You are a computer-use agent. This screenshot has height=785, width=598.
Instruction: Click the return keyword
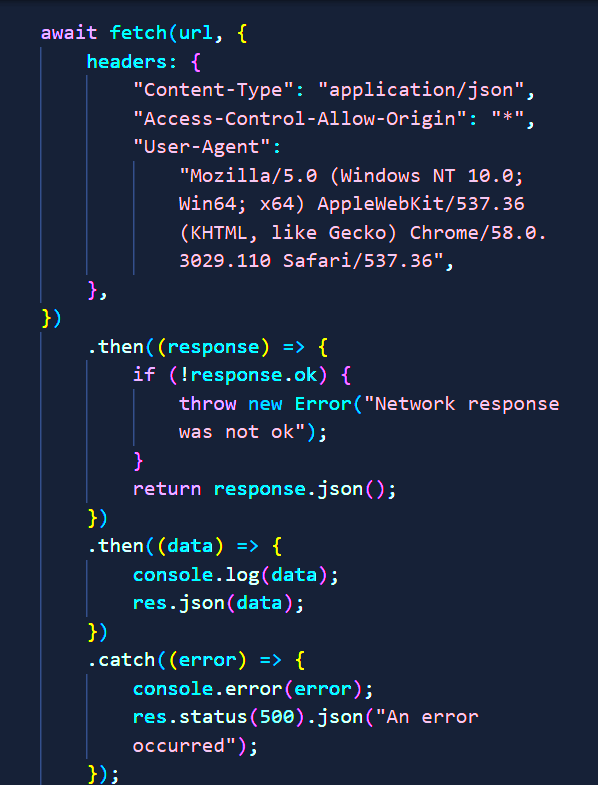(x=167, y=489)
